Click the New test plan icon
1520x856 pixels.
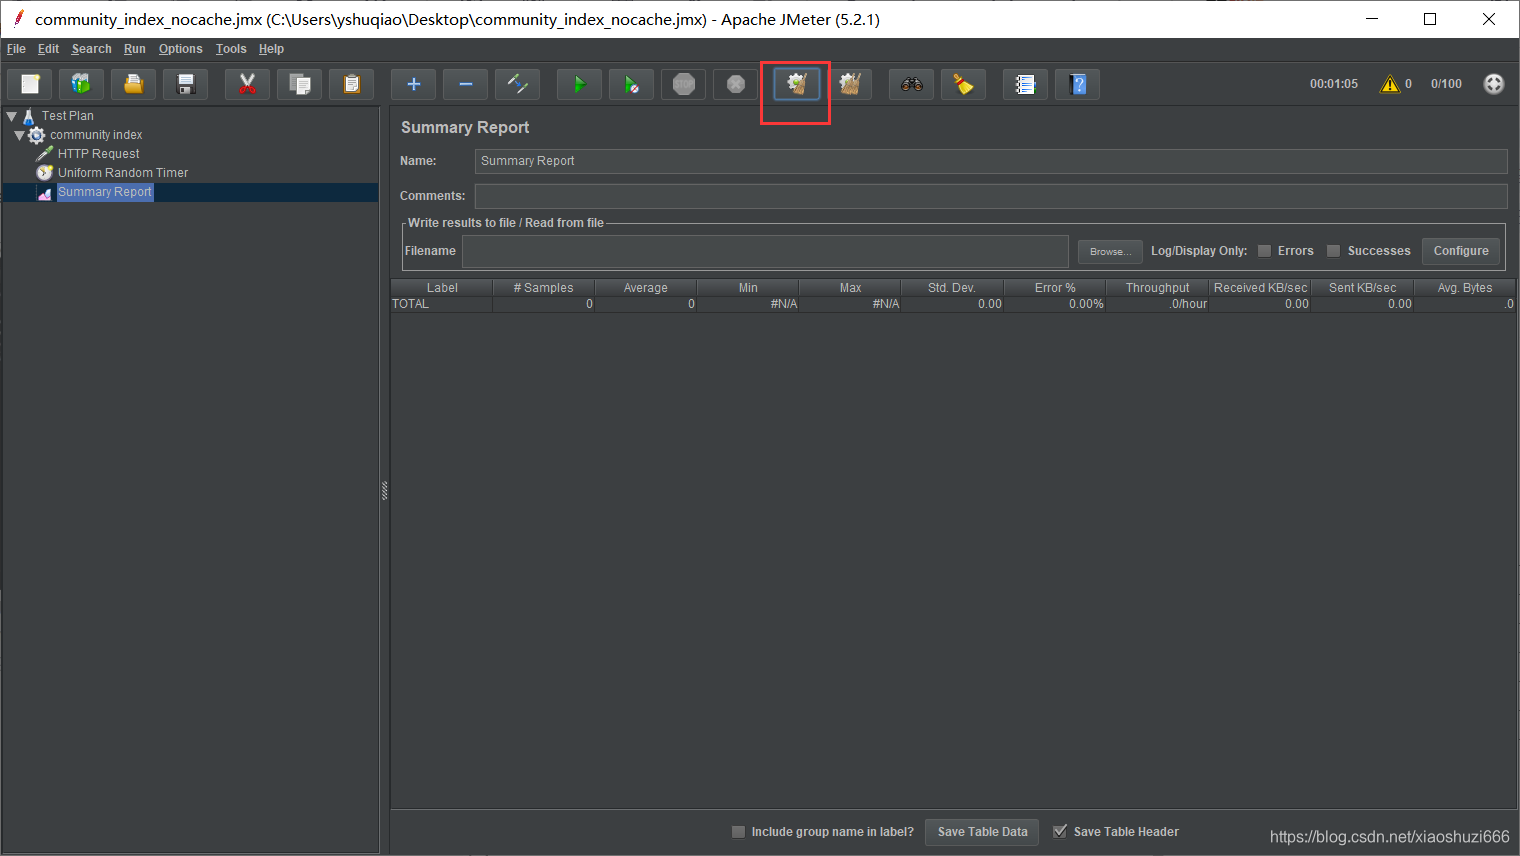click(x=30, y=85)
